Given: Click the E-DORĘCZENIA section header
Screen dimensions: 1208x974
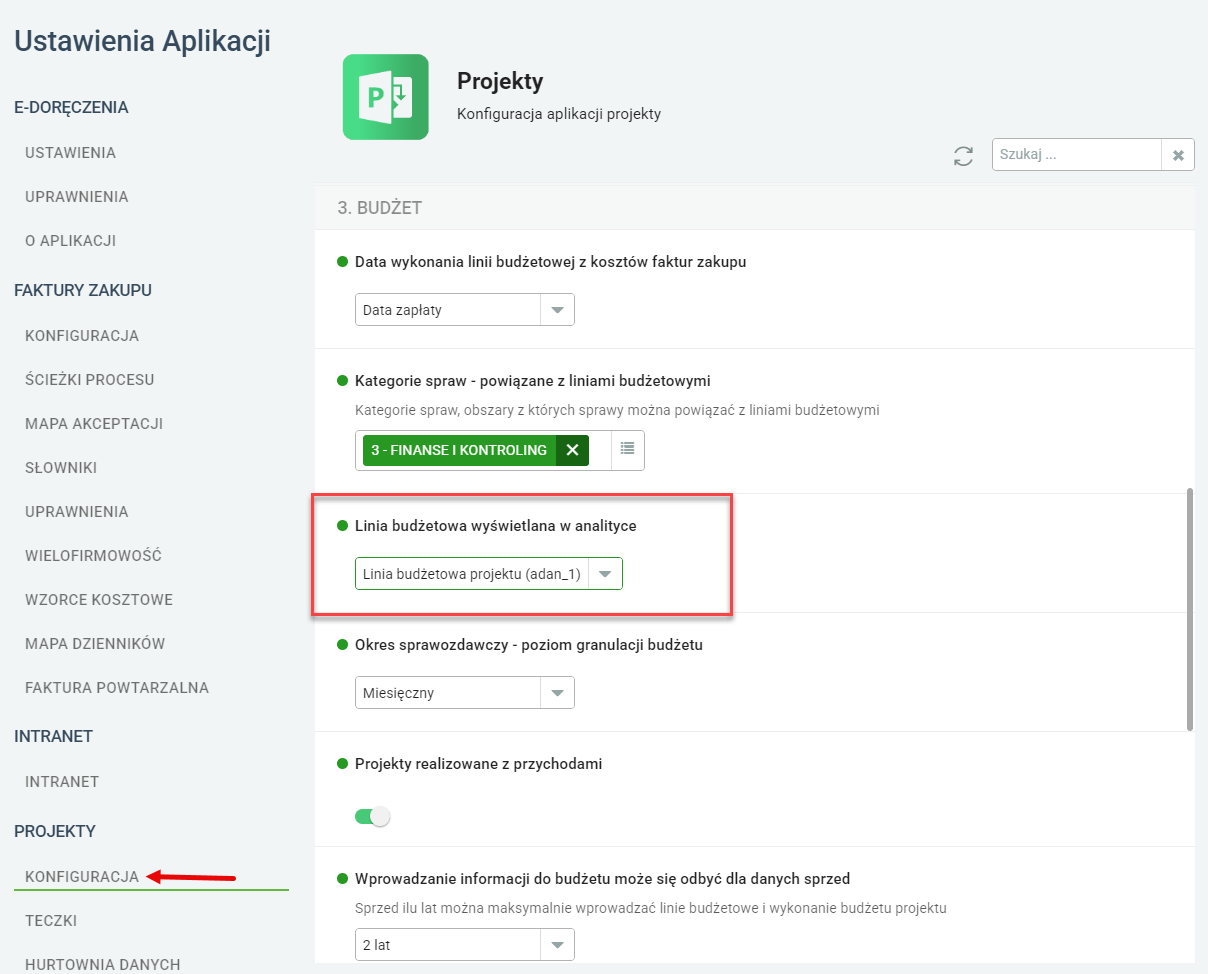Looking at the screenshot, I should pyautogui.click(x=71, y=108).
